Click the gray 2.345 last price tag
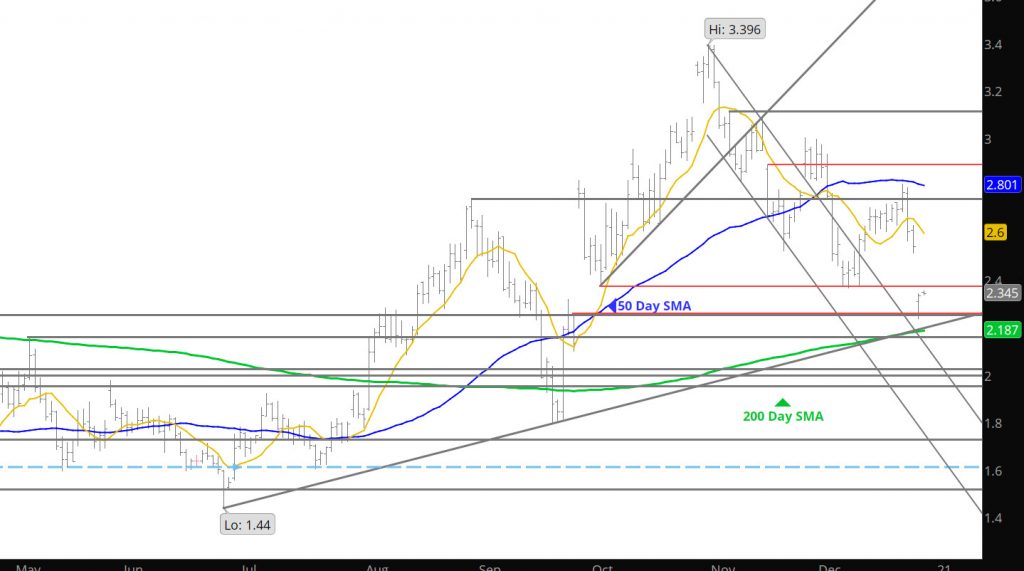The width and height of the screenshot is (1024, 571). [x=1002, y=293]
